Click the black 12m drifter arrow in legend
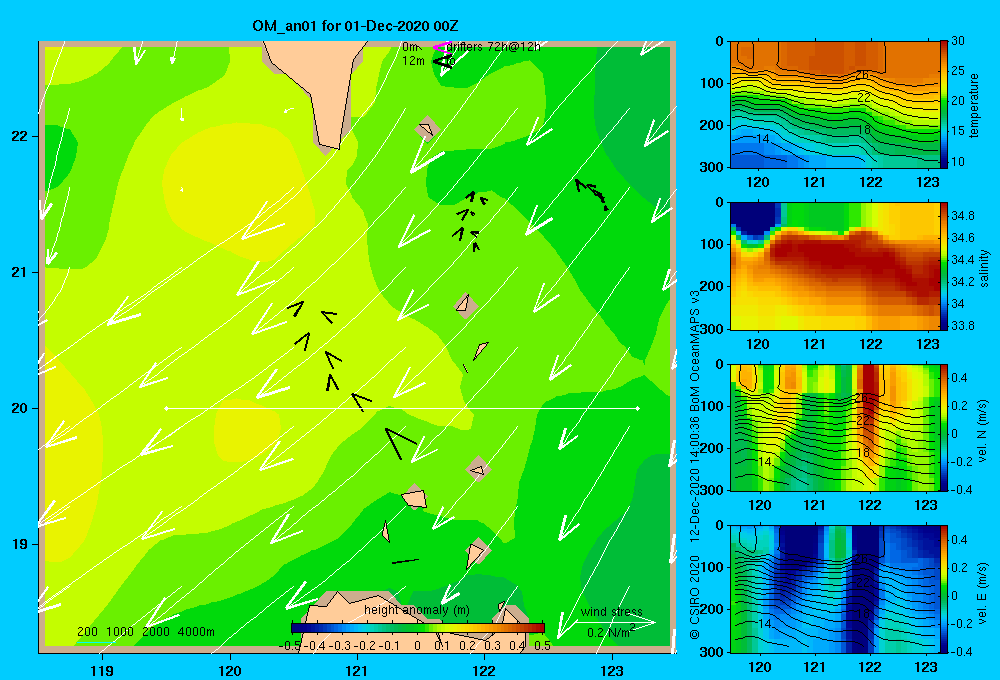Viewport: 1000px width, 680px height. (x=443, y=61)
